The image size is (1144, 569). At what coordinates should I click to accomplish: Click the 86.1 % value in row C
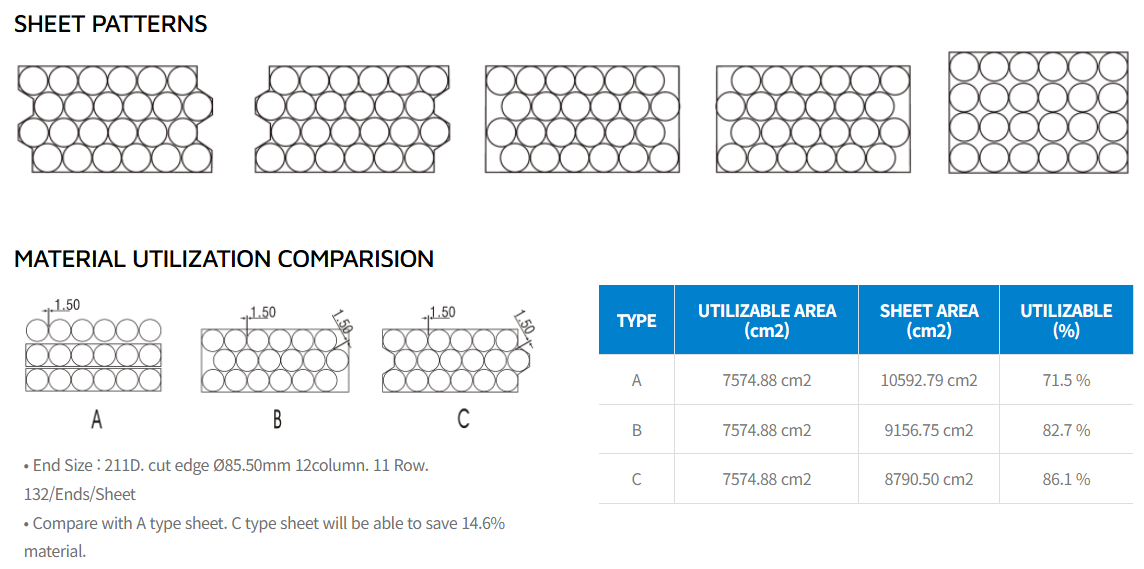[x=1066, y=479]
